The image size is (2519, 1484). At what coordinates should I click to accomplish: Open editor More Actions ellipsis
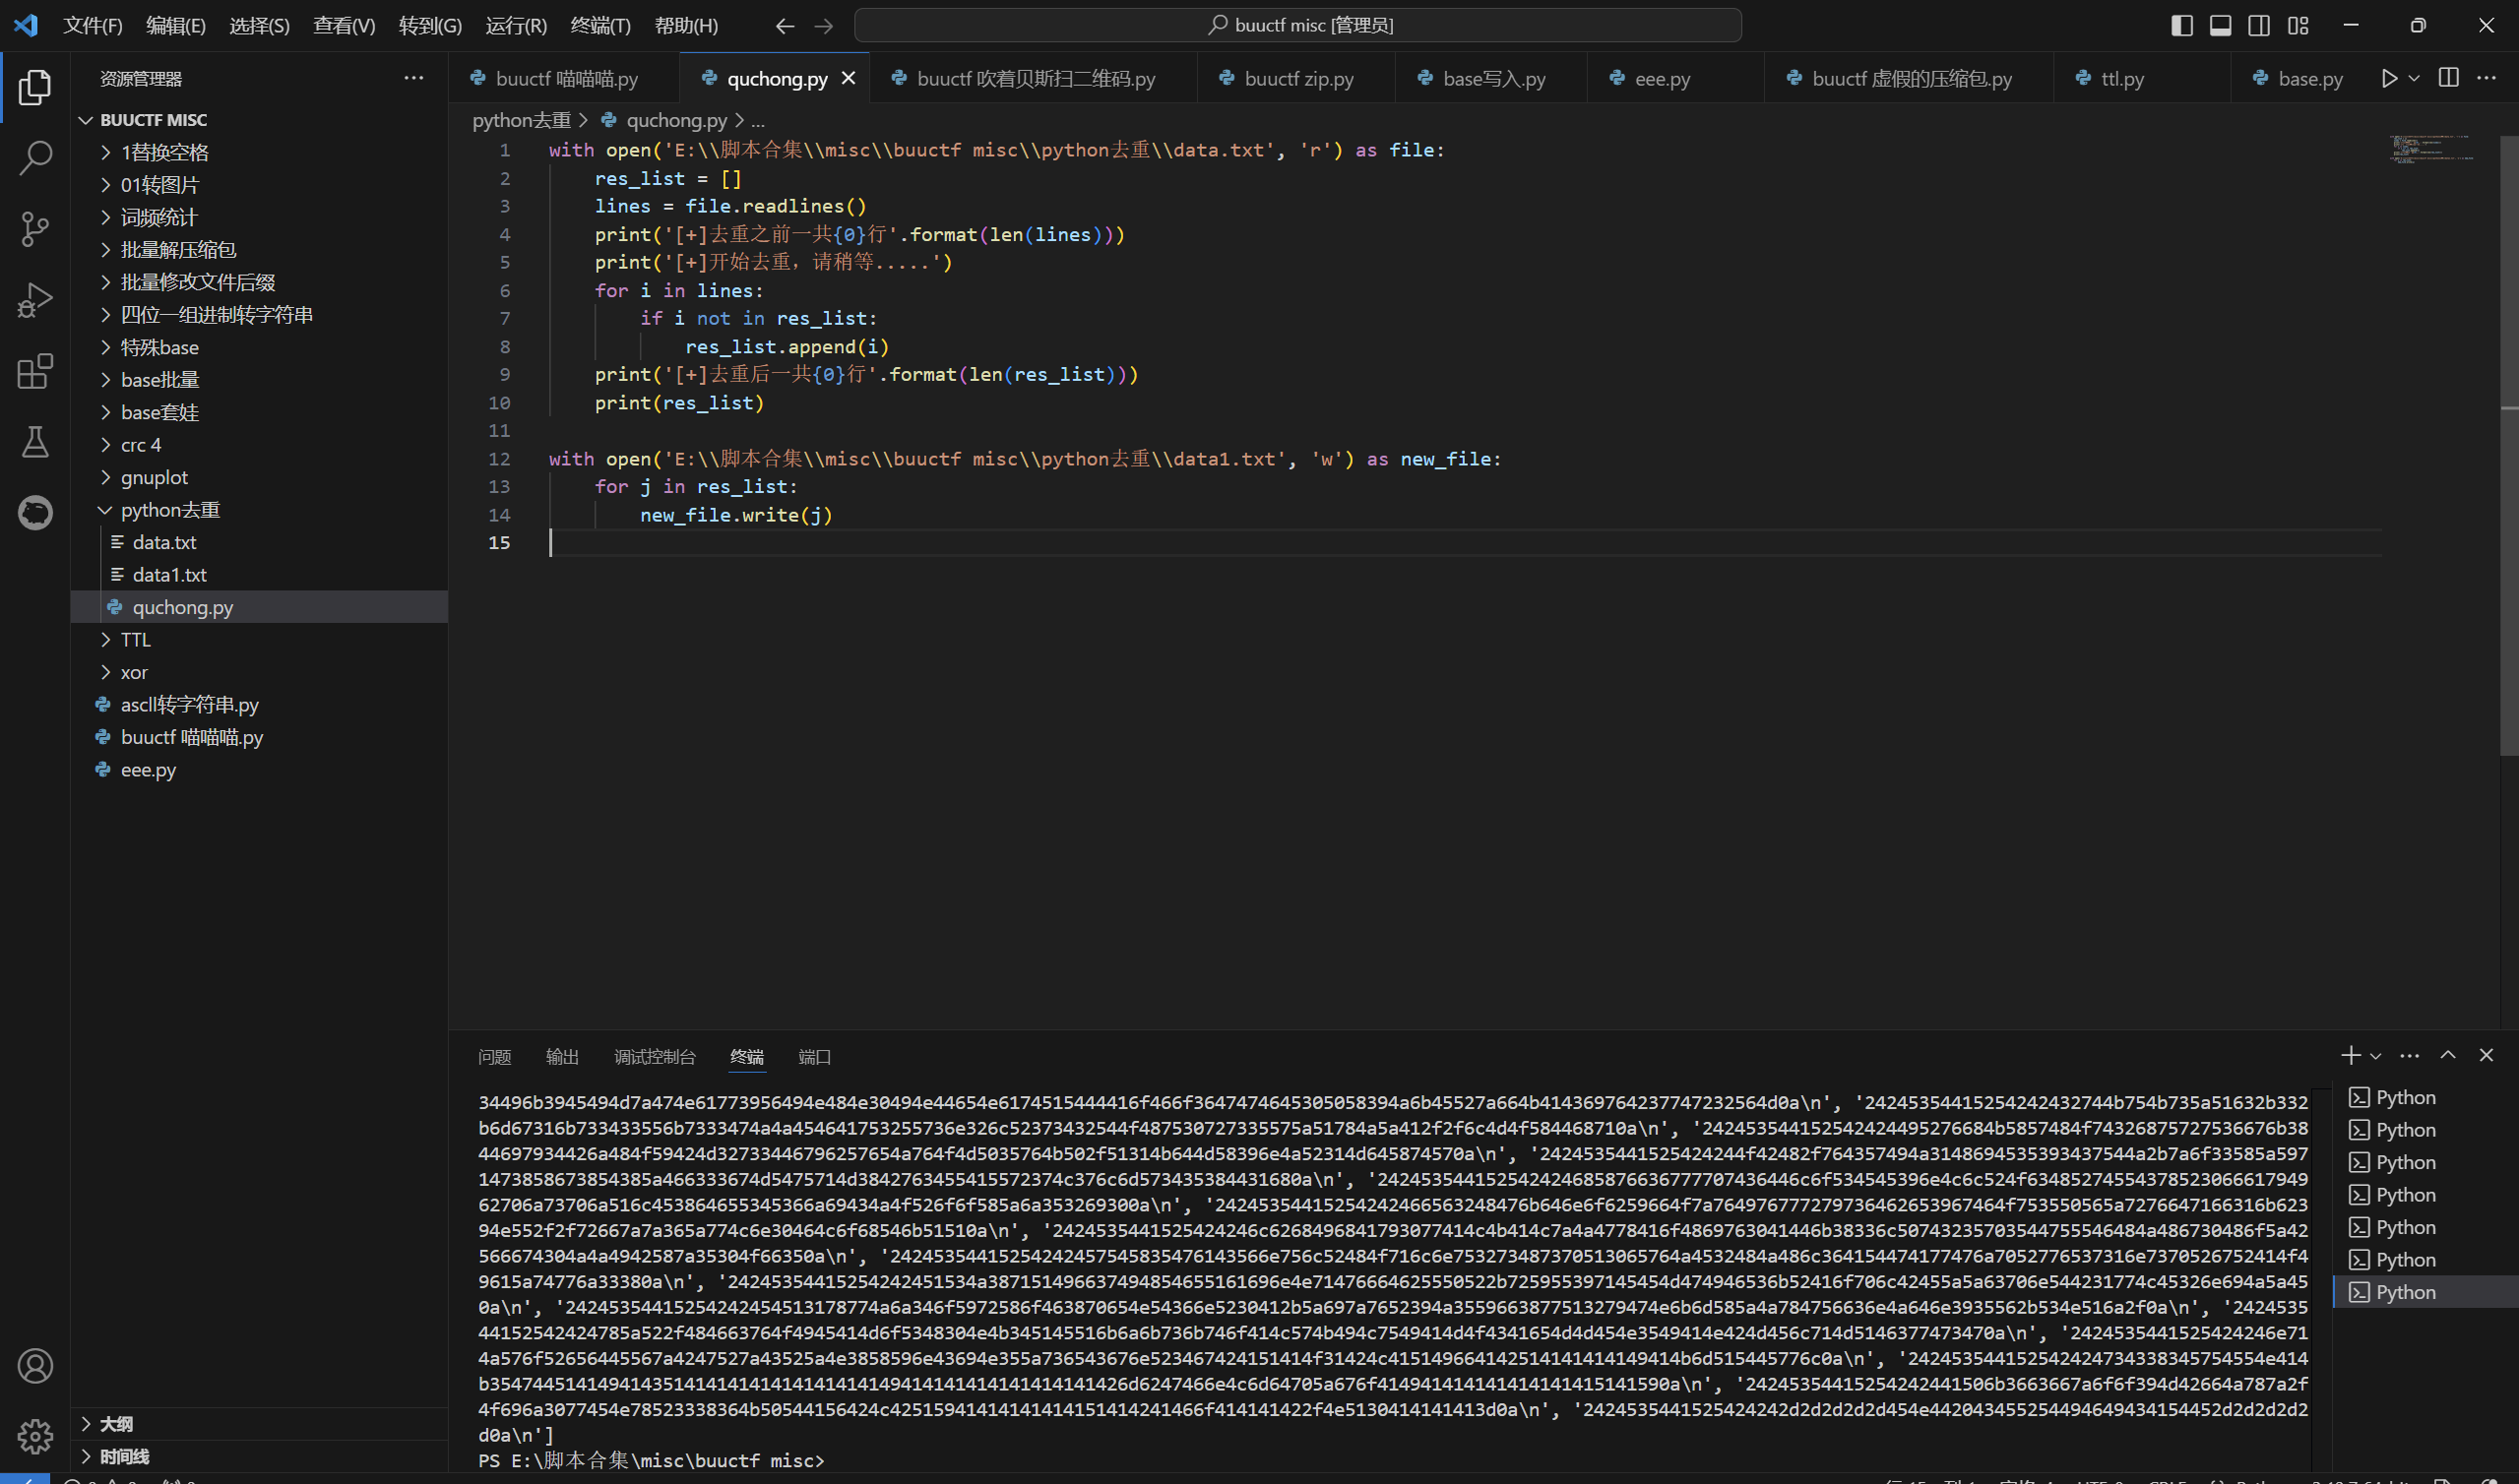(2487, 78)
